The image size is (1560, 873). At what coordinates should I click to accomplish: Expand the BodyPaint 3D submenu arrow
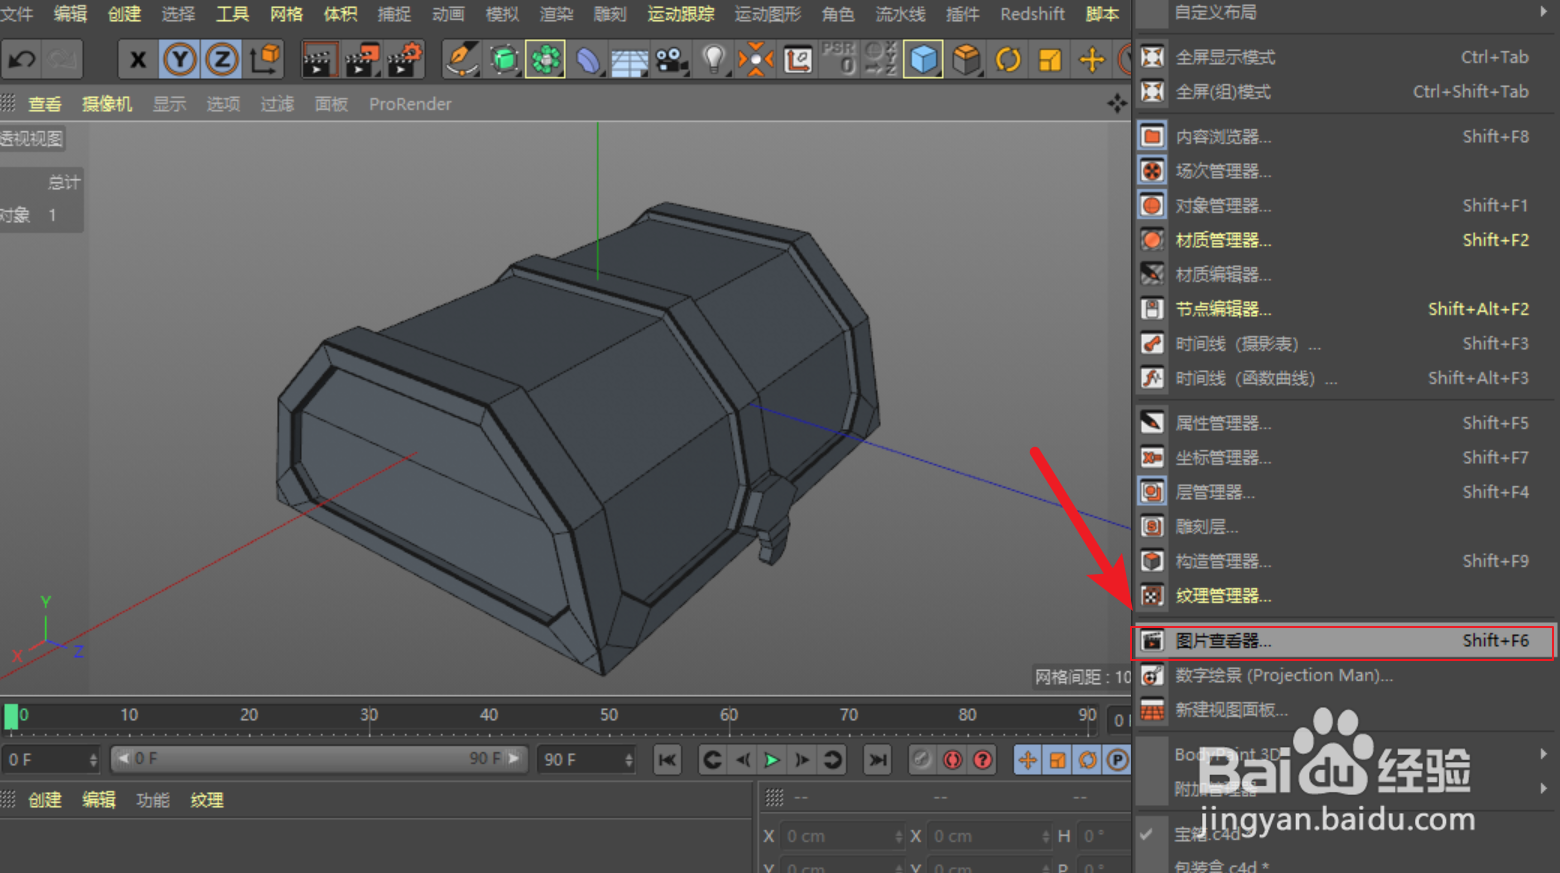[x=1544, y=754]
